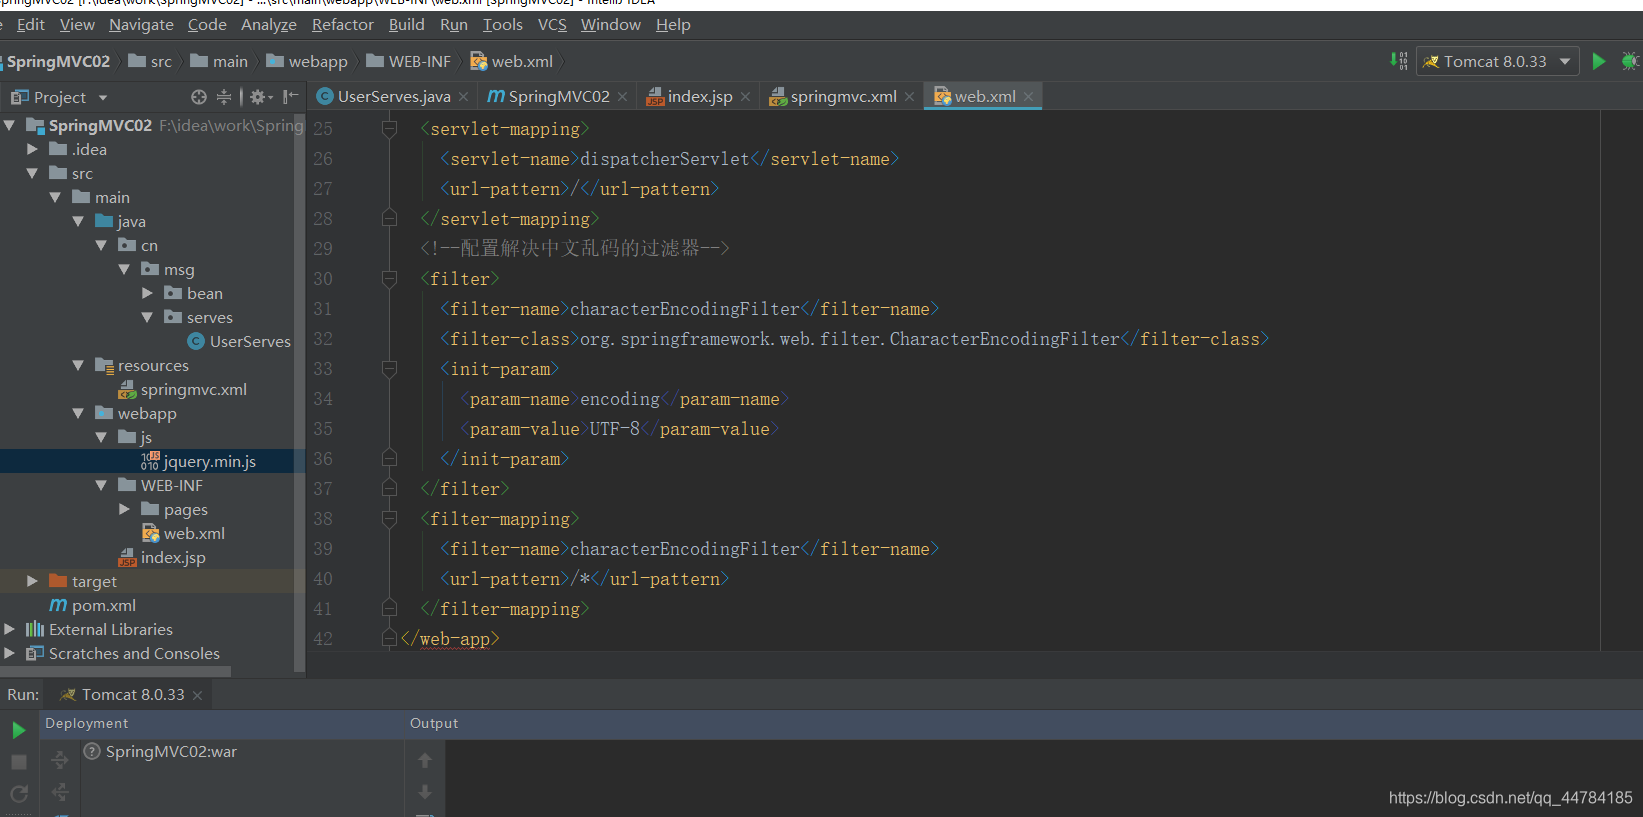The height and width of the screenshot is (817, 1643).
Task: Click the up arrow in the Output pane
Action: tap(425, 760)
